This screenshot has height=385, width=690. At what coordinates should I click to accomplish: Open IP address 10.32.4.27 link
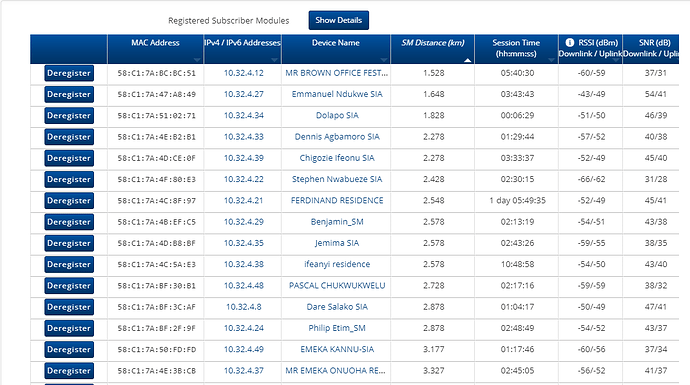(243, 94)
